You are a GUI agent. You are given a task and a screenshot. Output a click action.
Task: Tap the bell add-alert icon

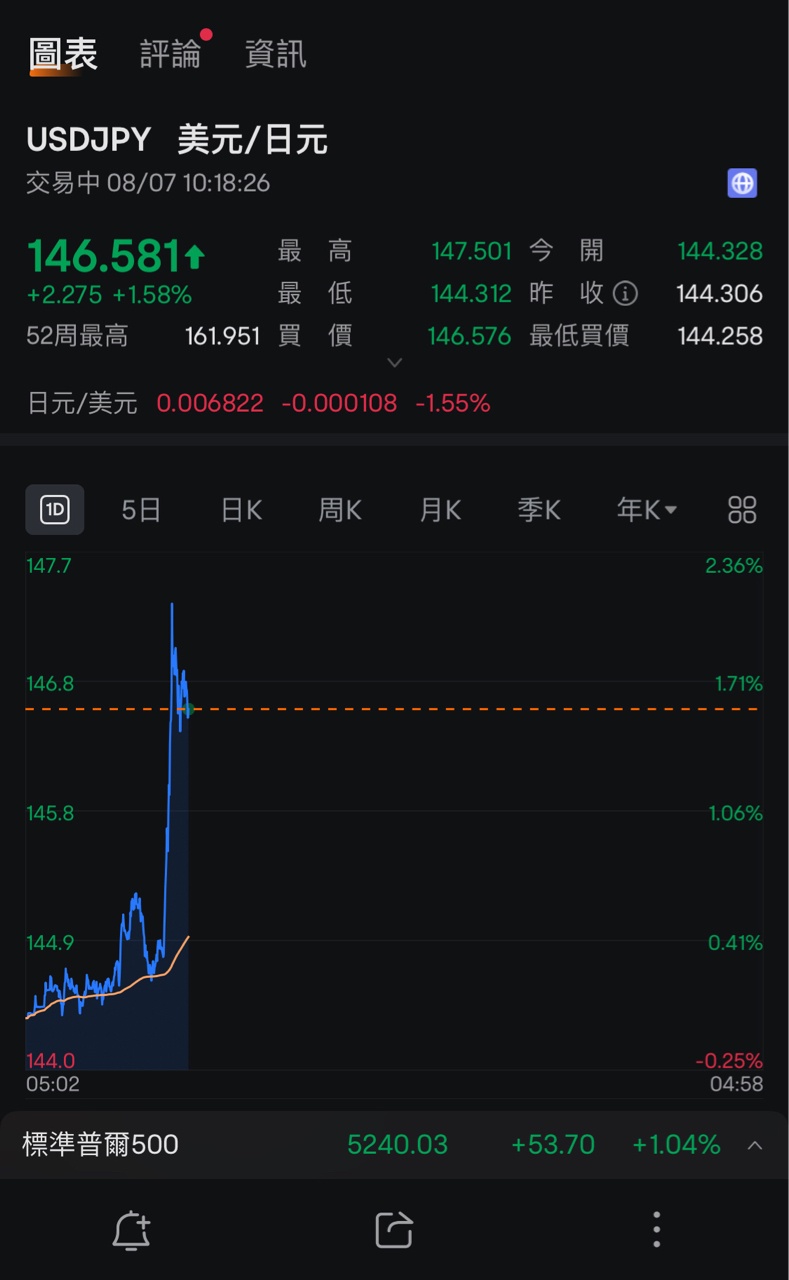(x=131, y=1230)
